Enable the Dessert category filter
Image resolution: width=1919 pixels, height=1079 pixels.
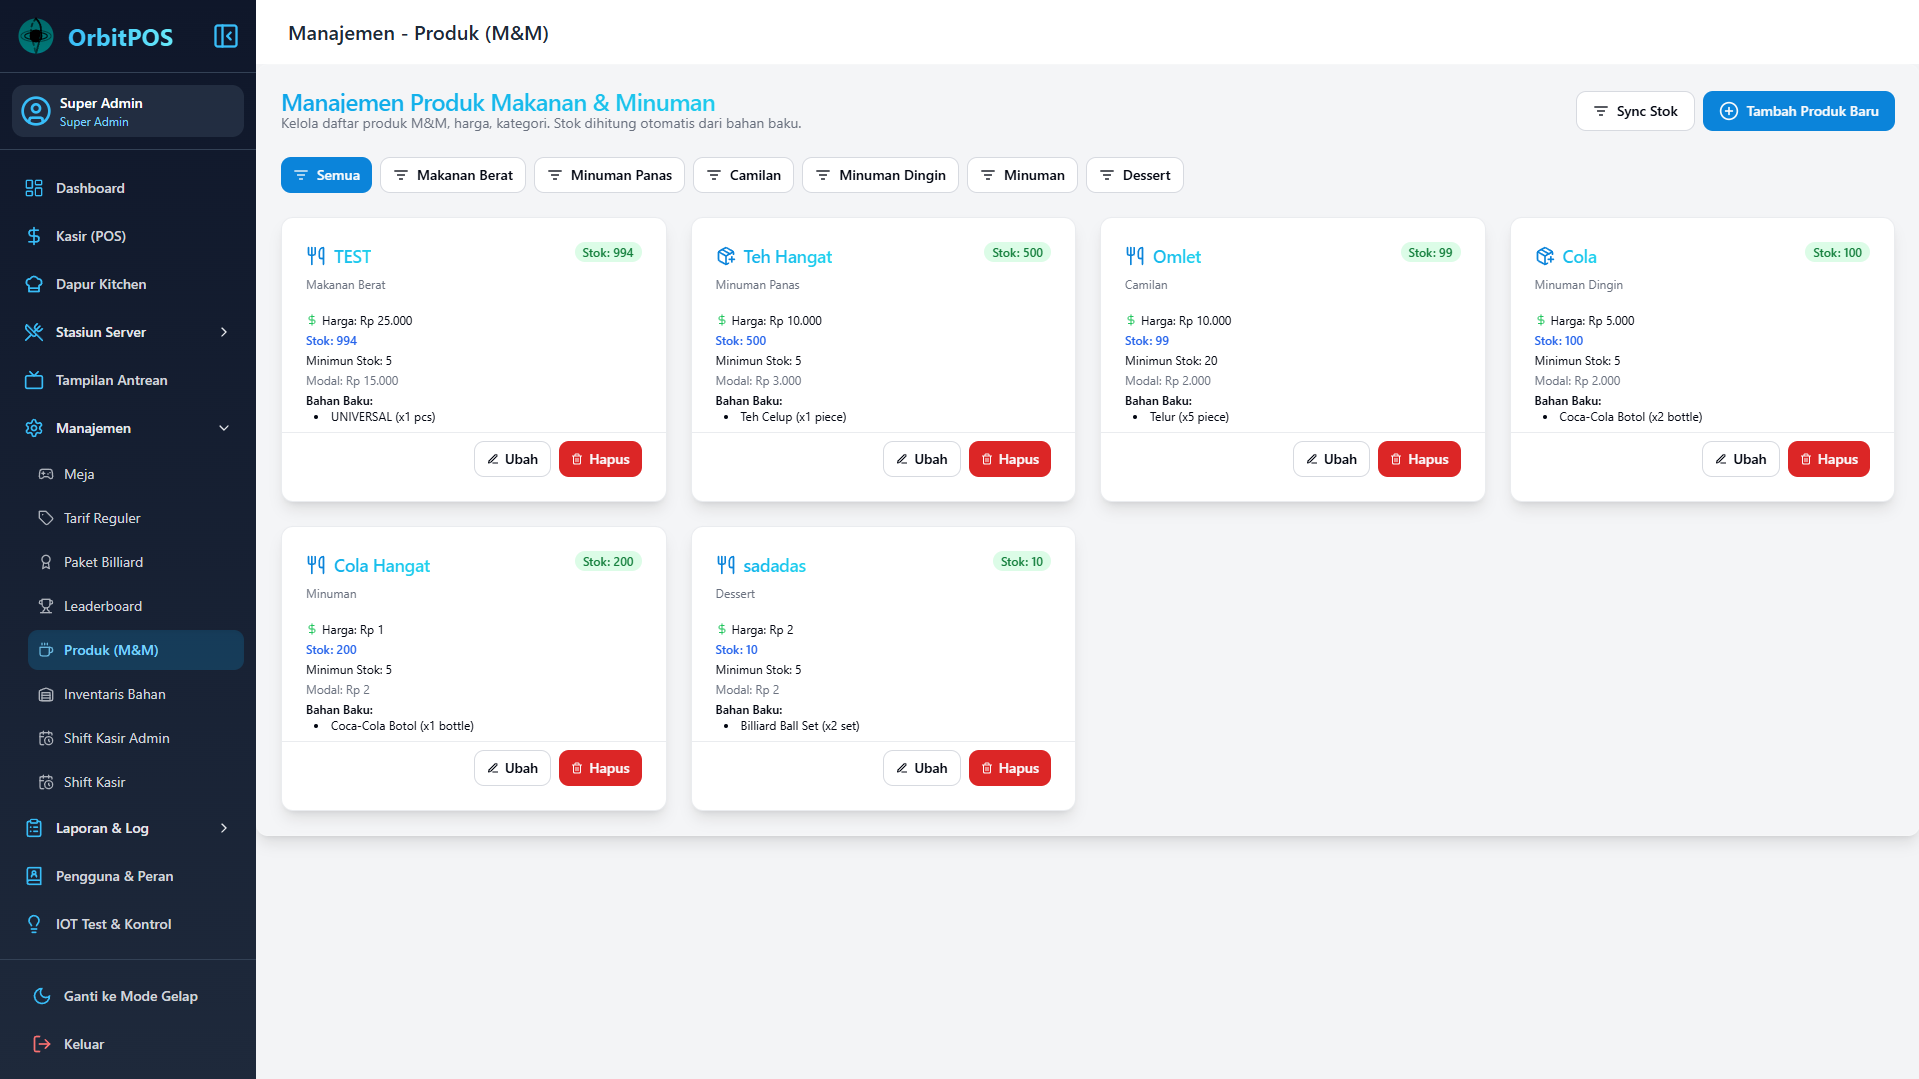pos(1134,175)
